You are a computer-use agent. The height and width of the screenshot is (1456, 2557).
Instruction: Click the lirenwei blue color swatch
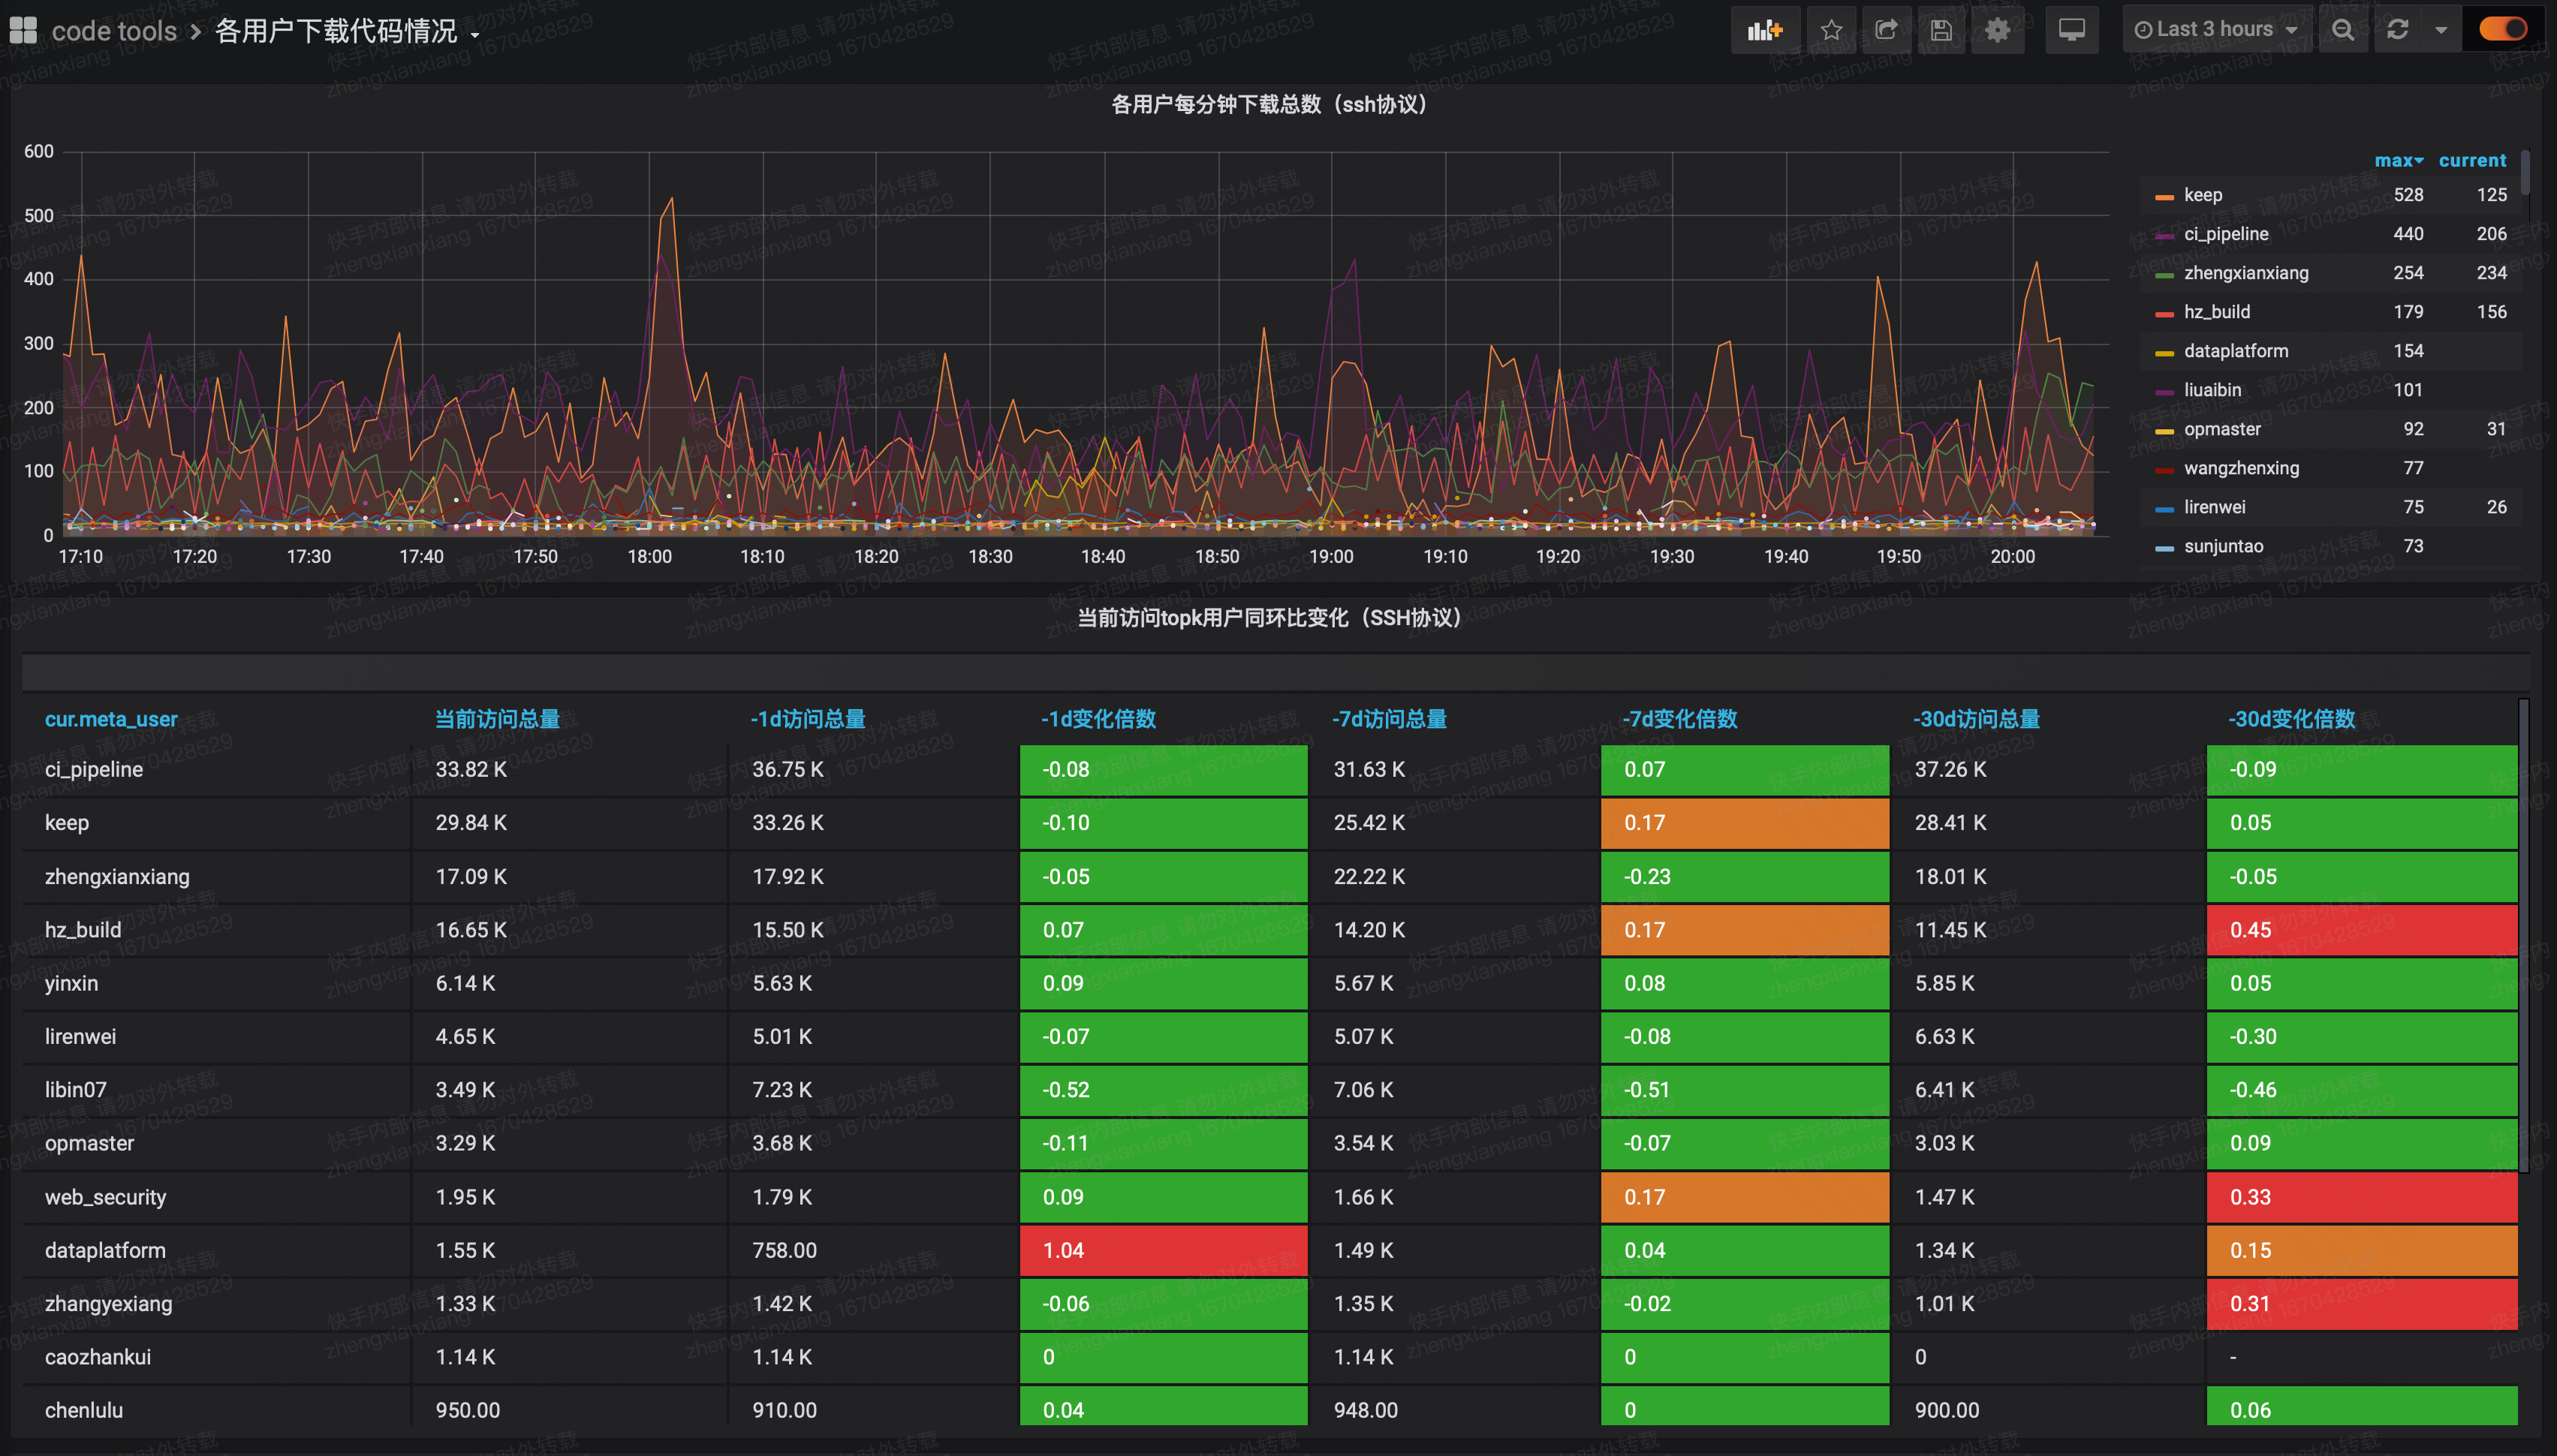[2164, 509]
